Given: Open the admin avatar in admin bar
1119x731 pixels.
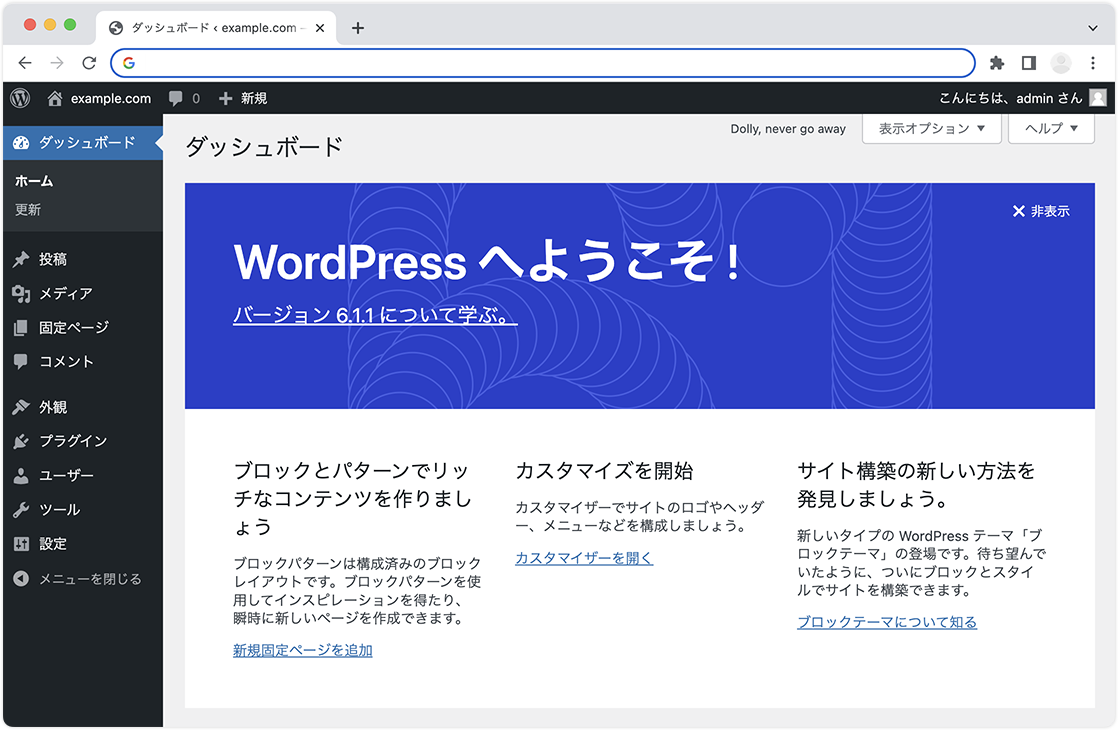Looking at the screenshot, I should [1098, 98].
